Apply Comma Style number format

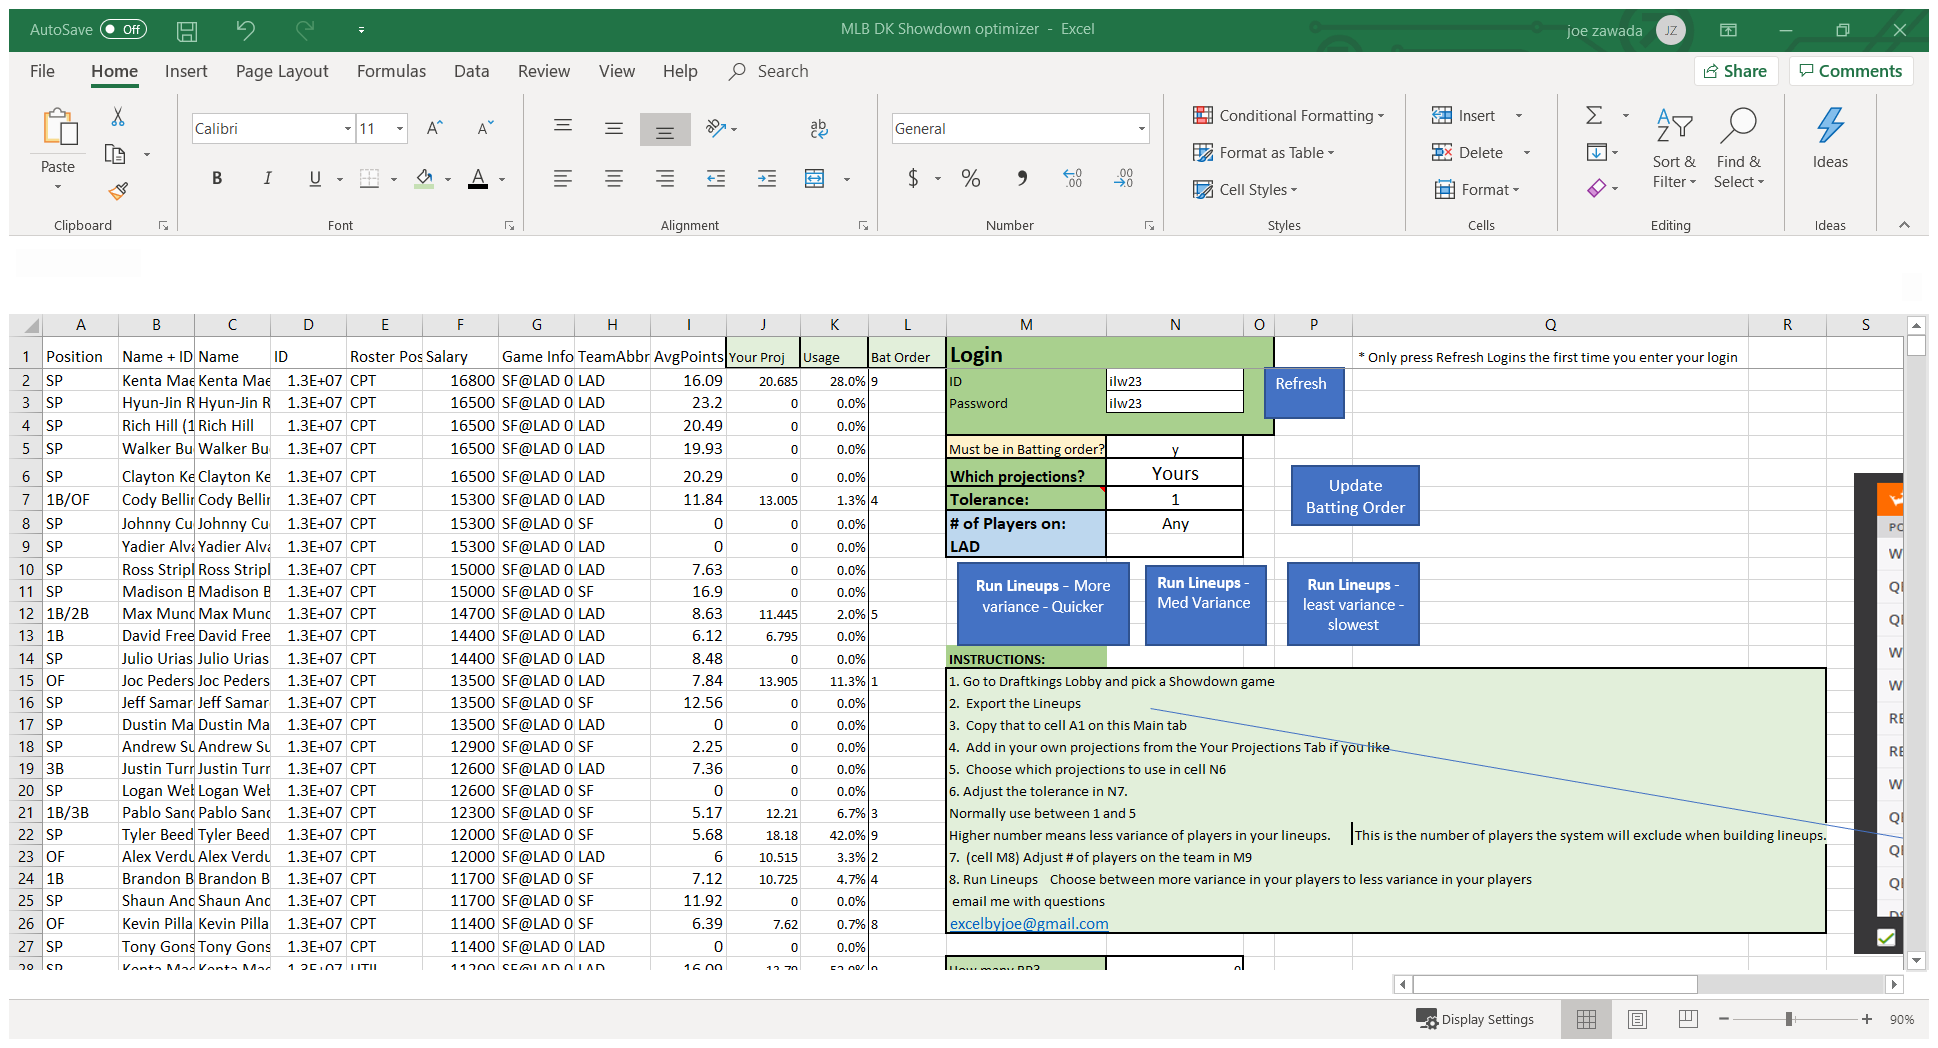pos(1022,178)
